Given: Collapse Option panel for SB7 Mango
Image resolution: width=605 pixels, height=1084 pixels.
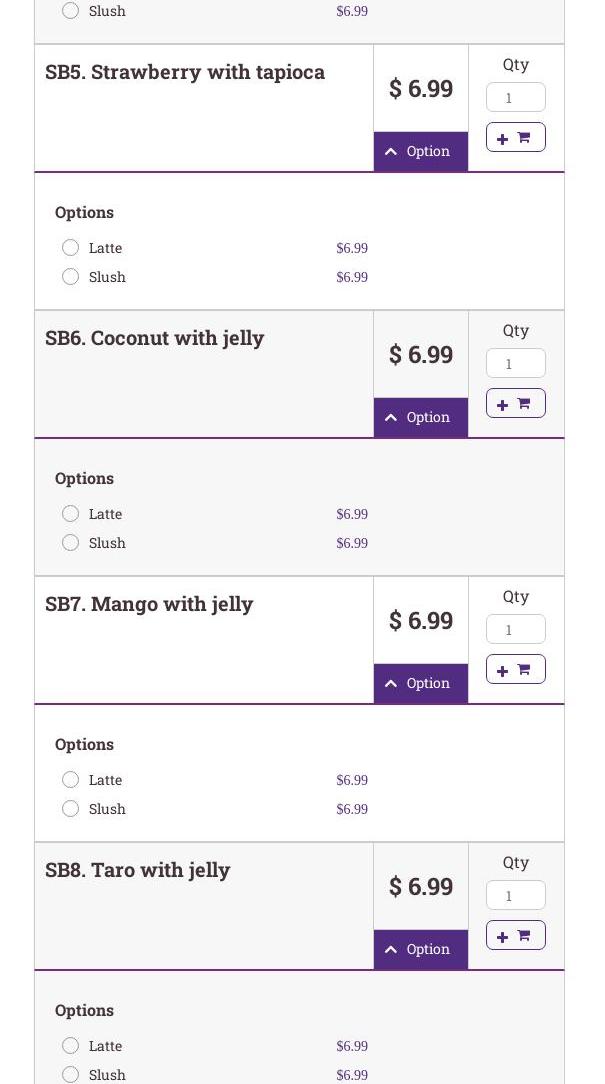Looking at the screenshot, I should (420, 683).
